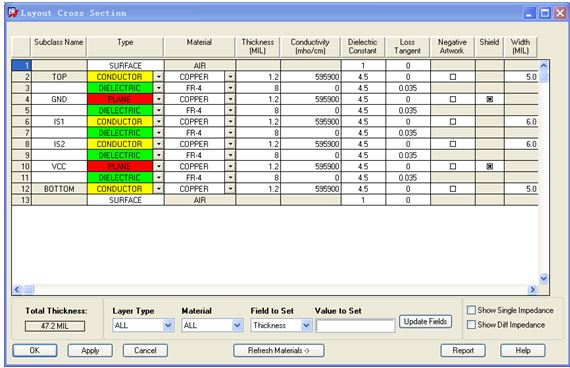
Task: Click the horizontal scrollbar right arrow
Action: pyautogui.click(x=533, y=289)
